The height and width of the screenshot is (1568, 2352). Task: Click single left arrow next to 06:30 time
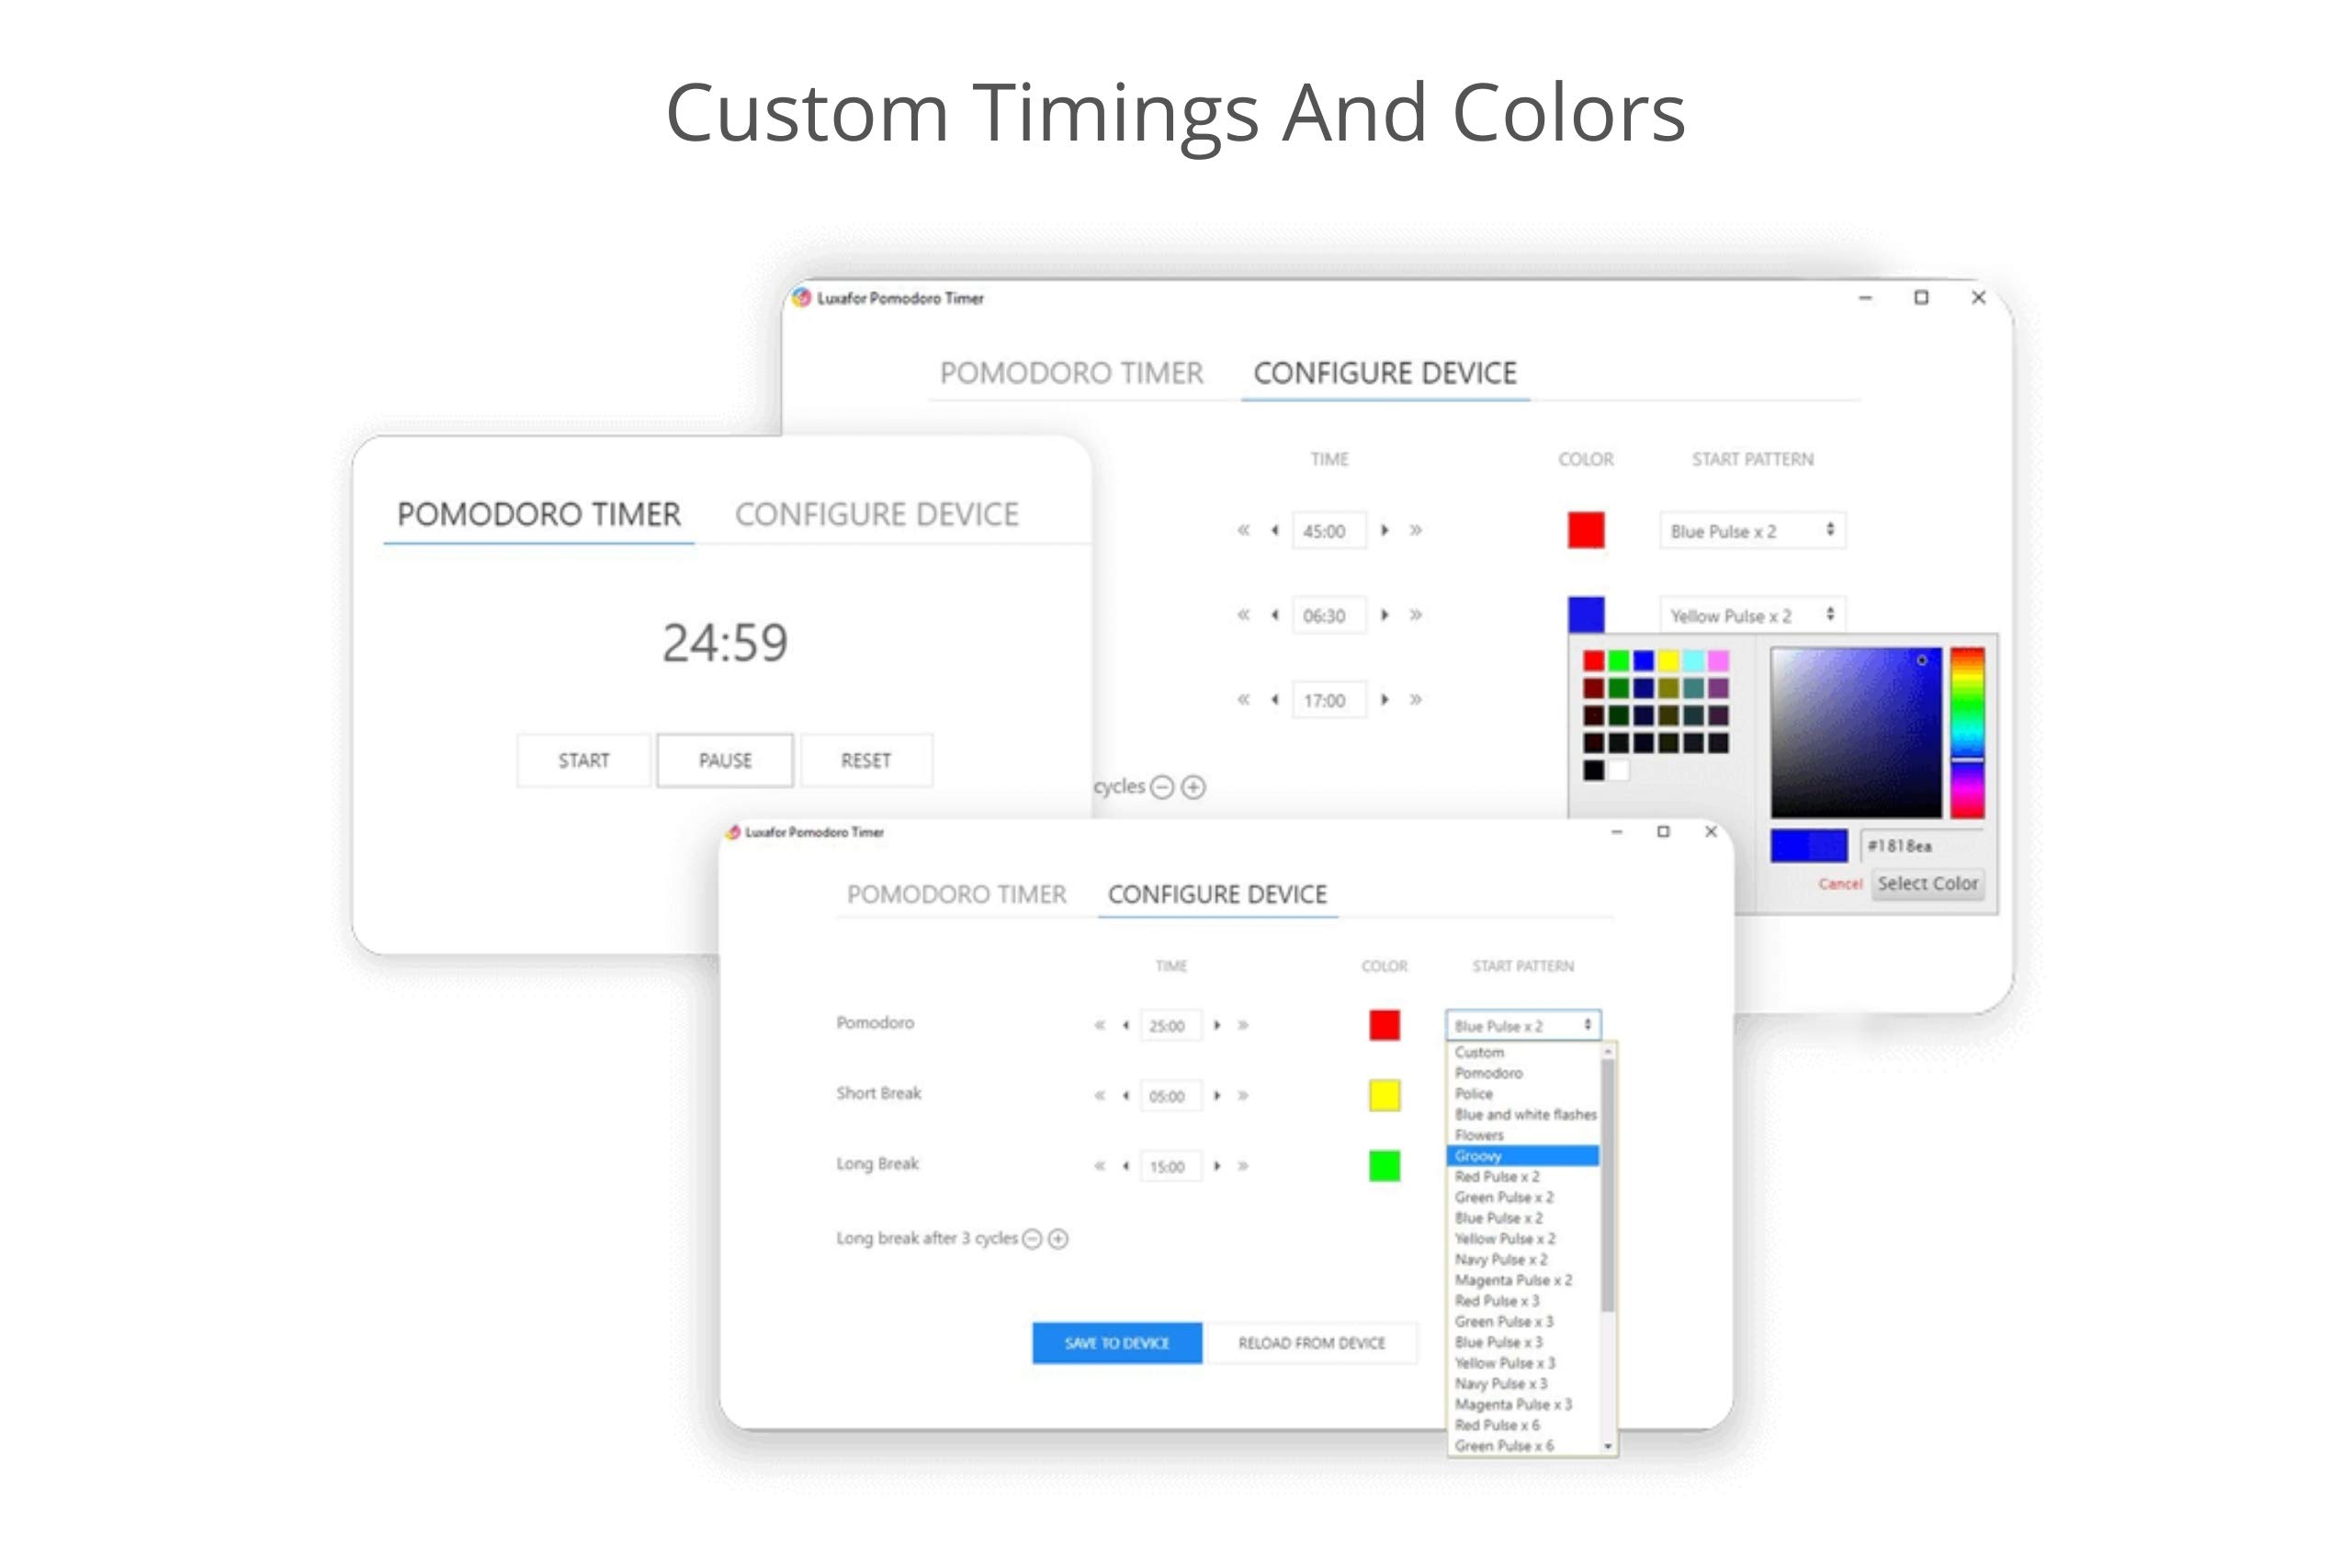click(x=1274, y=615)
